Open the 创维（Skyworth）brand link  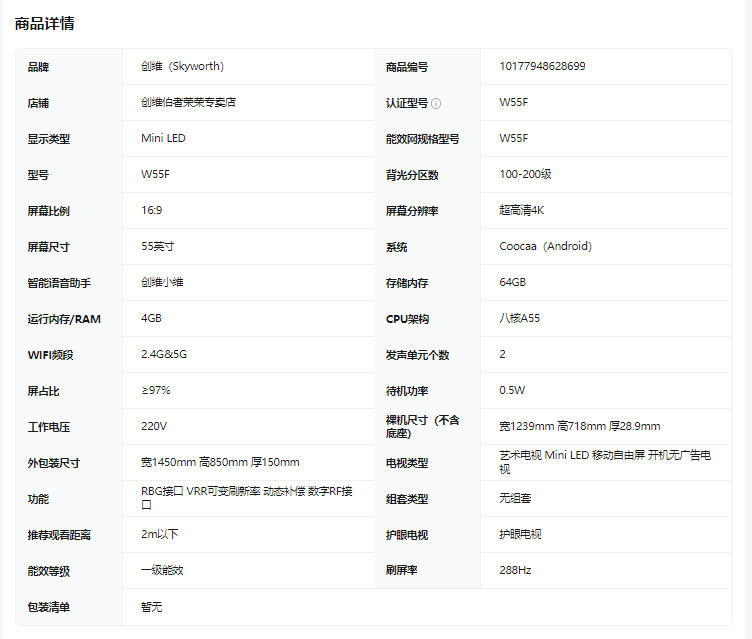click(182, 67)
